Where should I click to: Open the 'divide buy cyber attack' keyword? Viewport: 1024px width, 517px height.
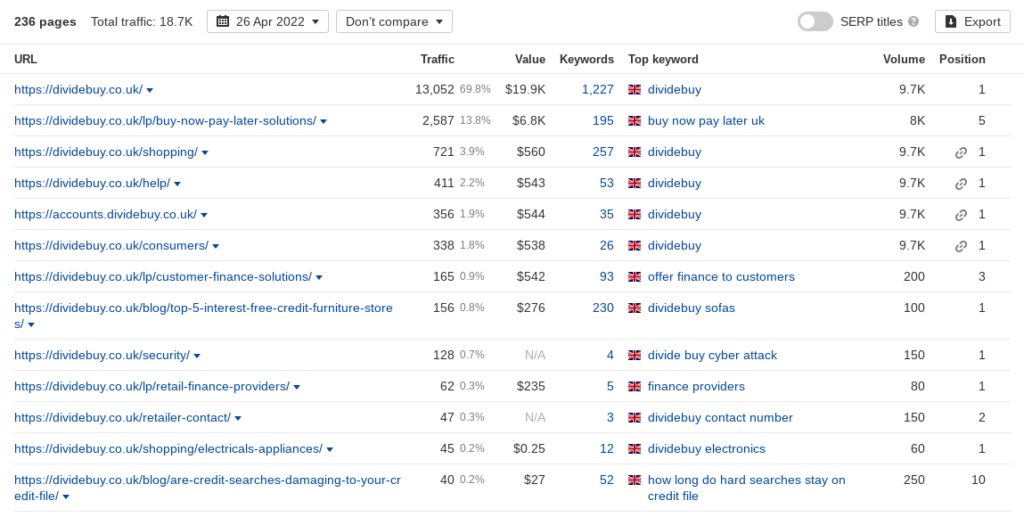712,355
